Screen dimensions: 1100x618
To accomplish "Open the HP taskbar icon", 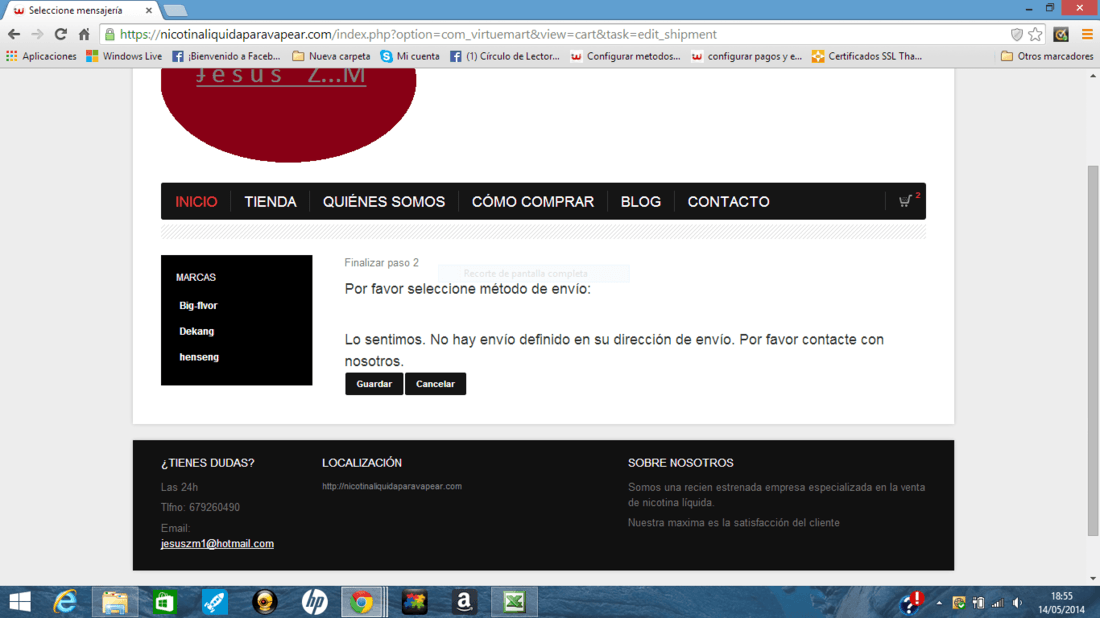I will 314,602.
